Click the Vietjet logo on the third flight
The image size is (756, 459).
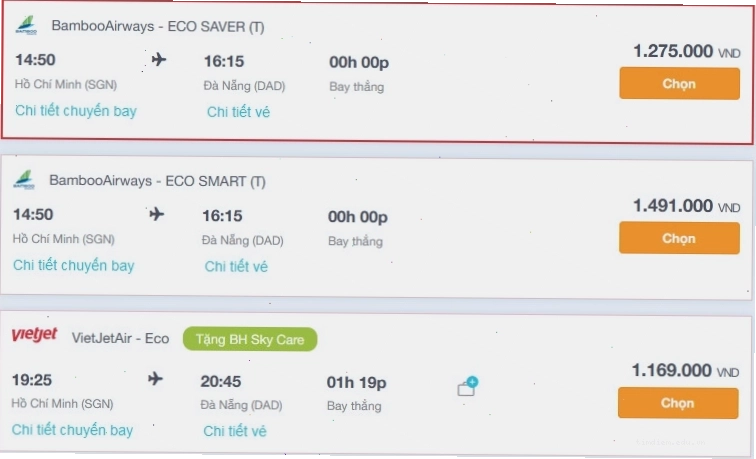[34, 334]
